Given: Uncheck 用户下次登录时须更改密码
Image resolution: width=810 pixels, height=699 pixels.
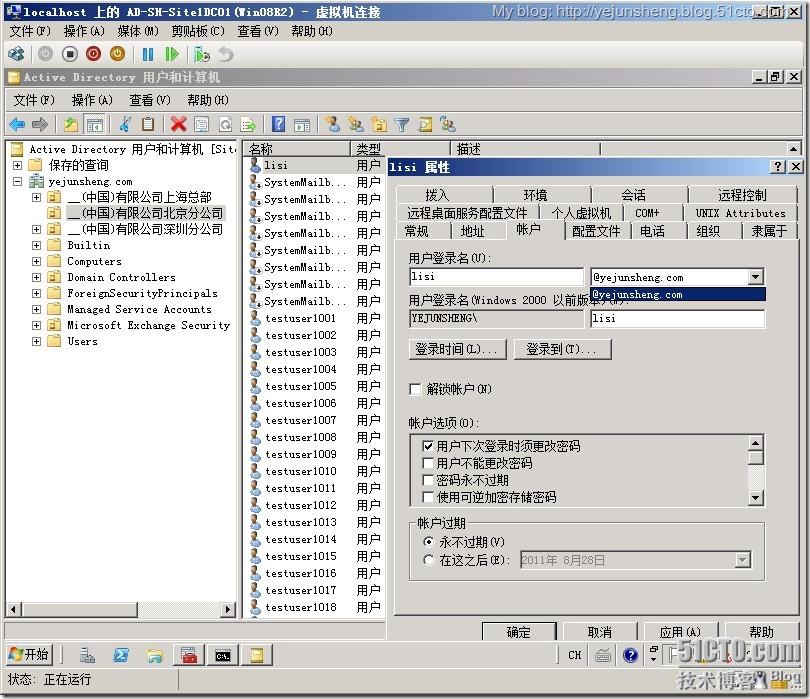Looking at the screenshot, I should point(428,446).
